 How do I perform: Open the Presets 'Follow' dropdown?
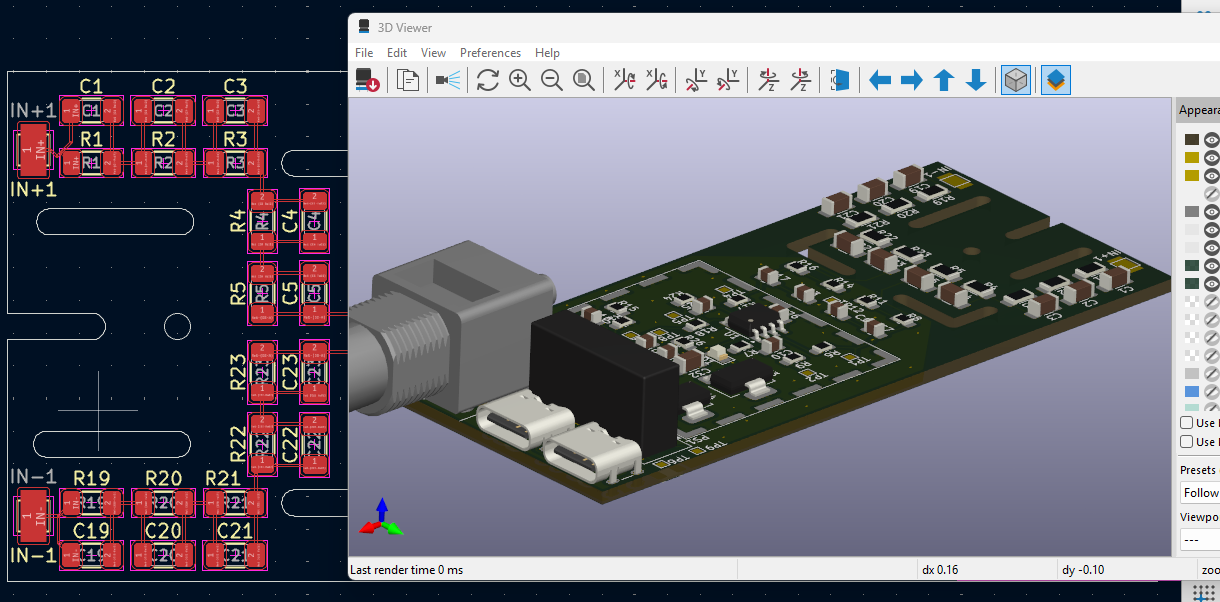[x=1200, y=493]
